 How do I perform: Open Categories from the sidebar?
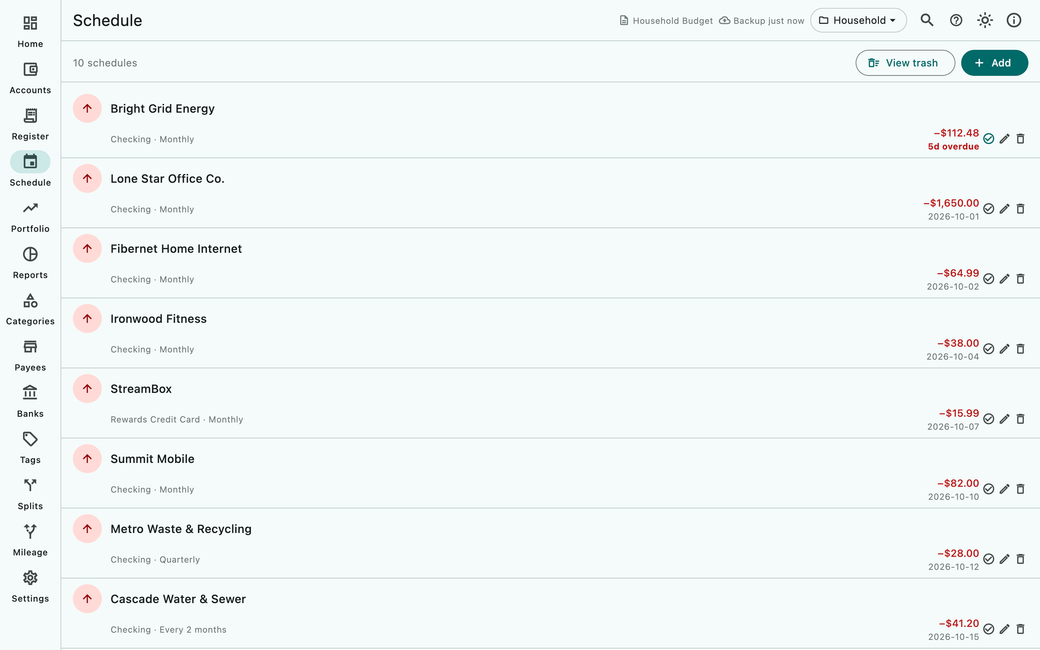tap(30, 310)
